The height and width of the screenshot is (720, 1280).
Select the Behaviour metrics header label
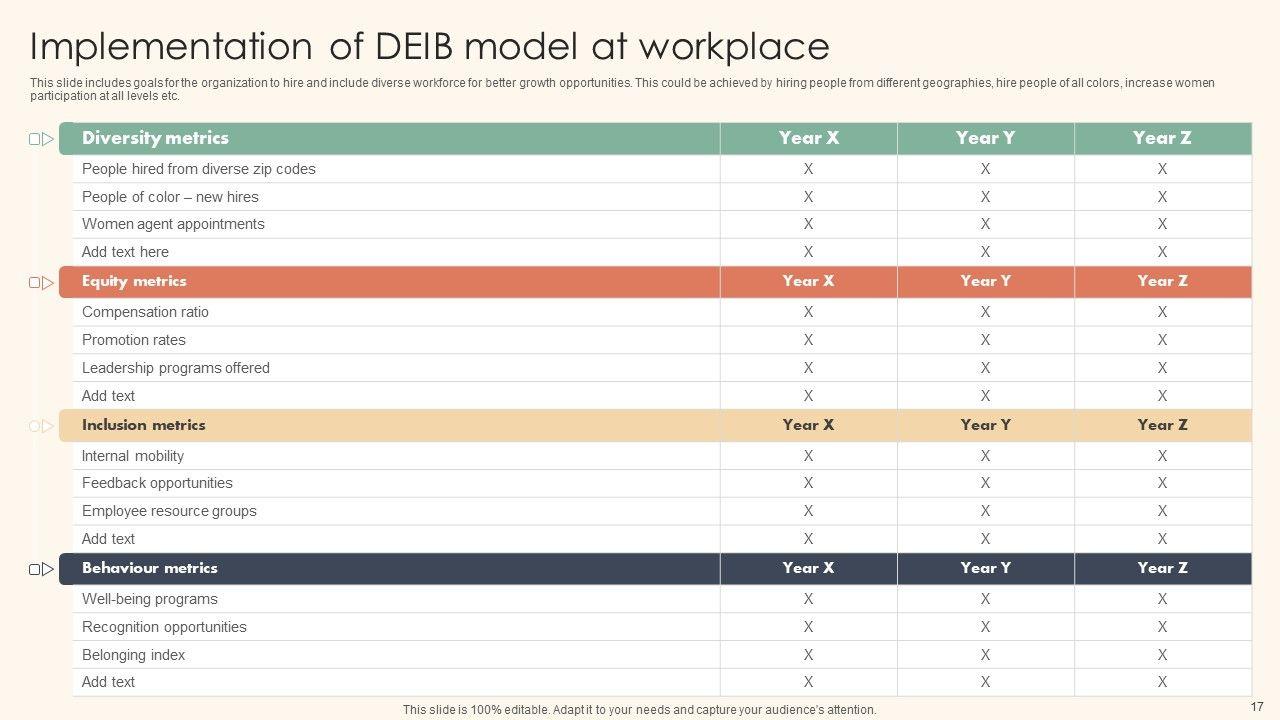point(149,568)
